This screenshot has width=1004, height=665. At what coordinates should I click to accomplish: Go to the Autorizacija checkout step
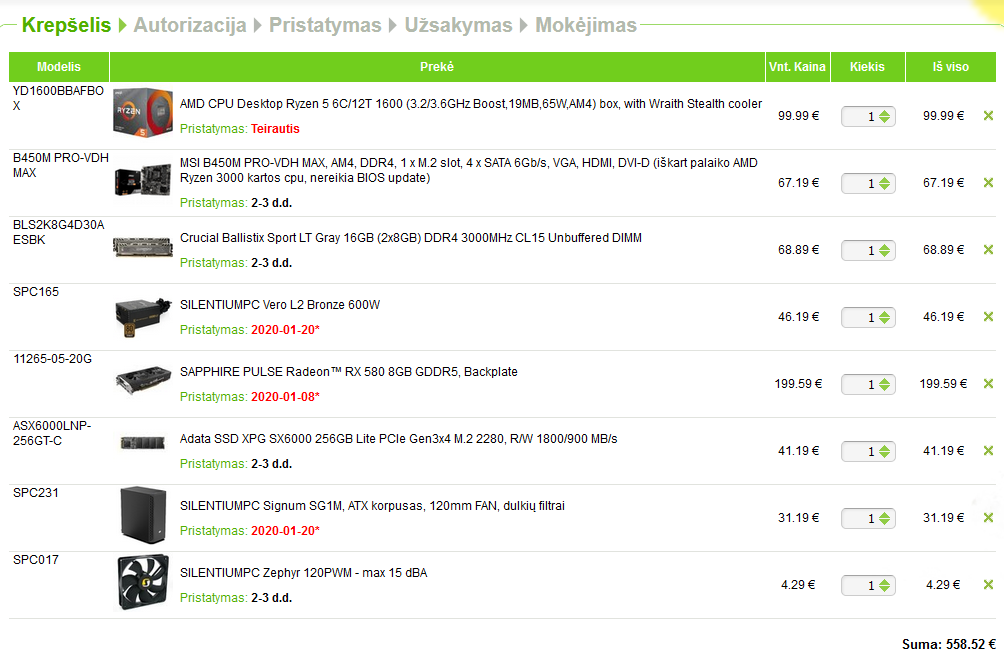coord(190,25)
